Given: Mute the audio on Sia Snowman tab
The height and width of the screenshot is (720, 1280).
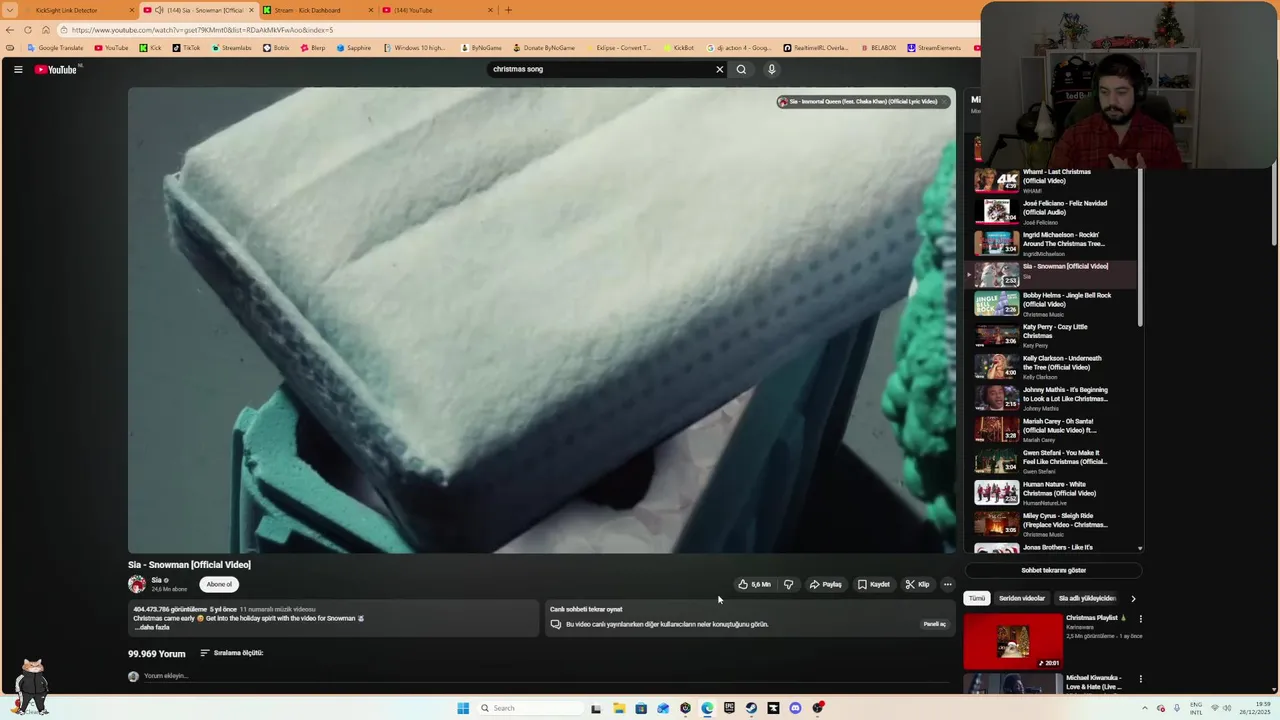Looking at the screenshot, I should coord(159,10).
